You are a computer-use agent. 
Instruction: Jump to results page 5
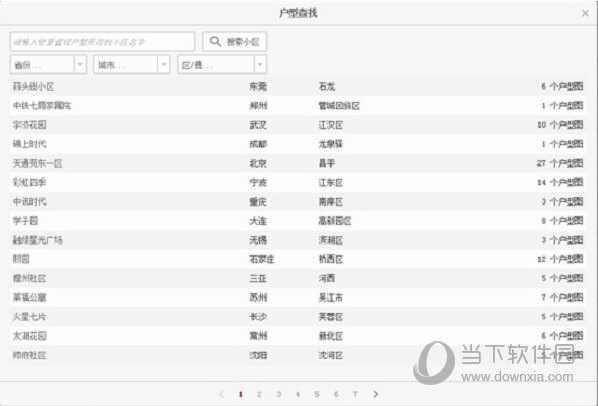click(x=317, y=394)
